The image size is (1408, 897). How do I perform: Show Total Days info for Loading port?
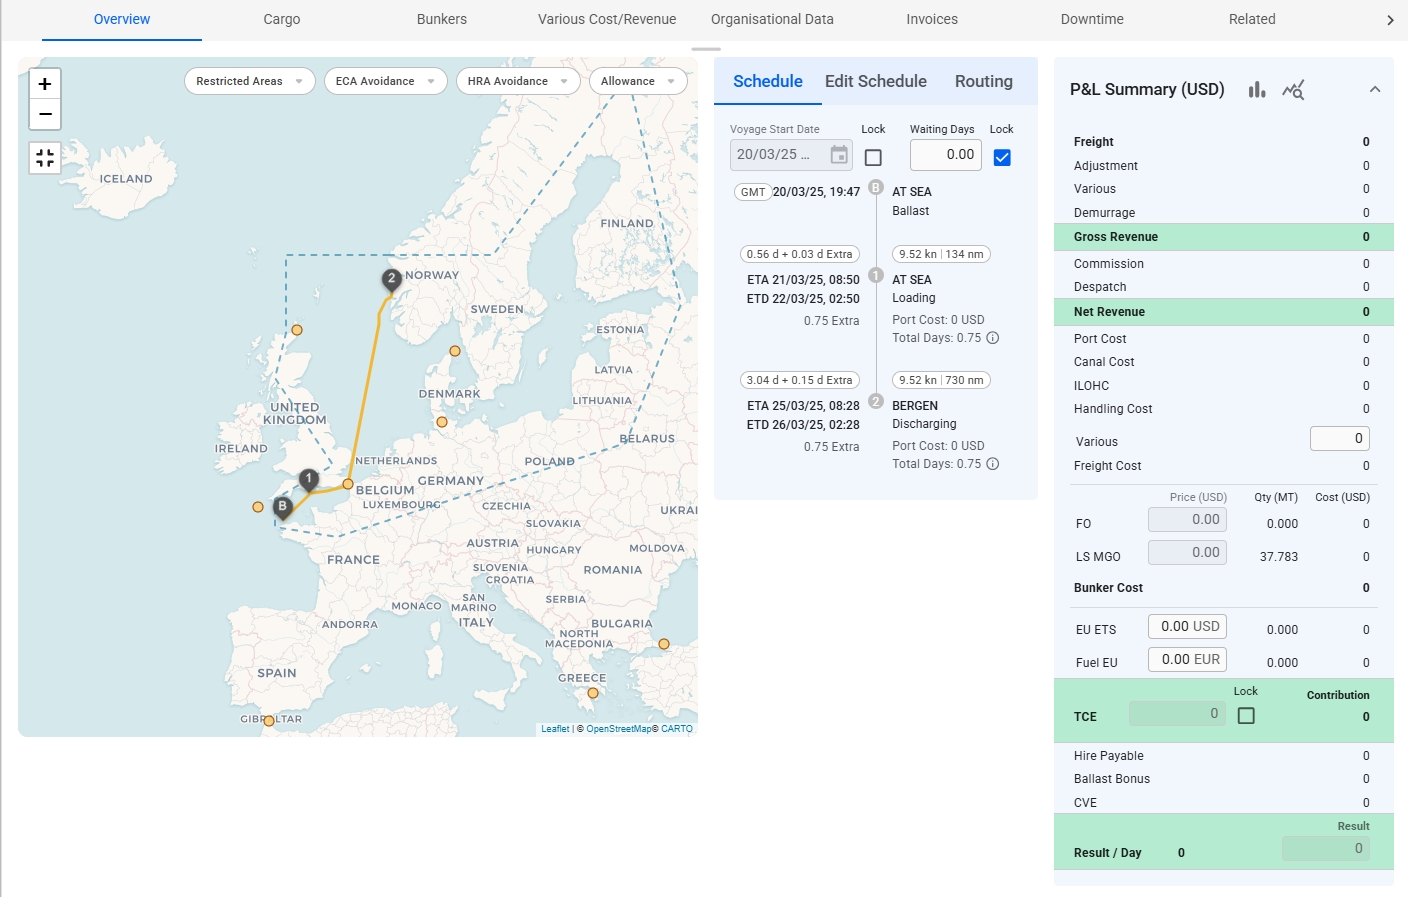point(993,338)
